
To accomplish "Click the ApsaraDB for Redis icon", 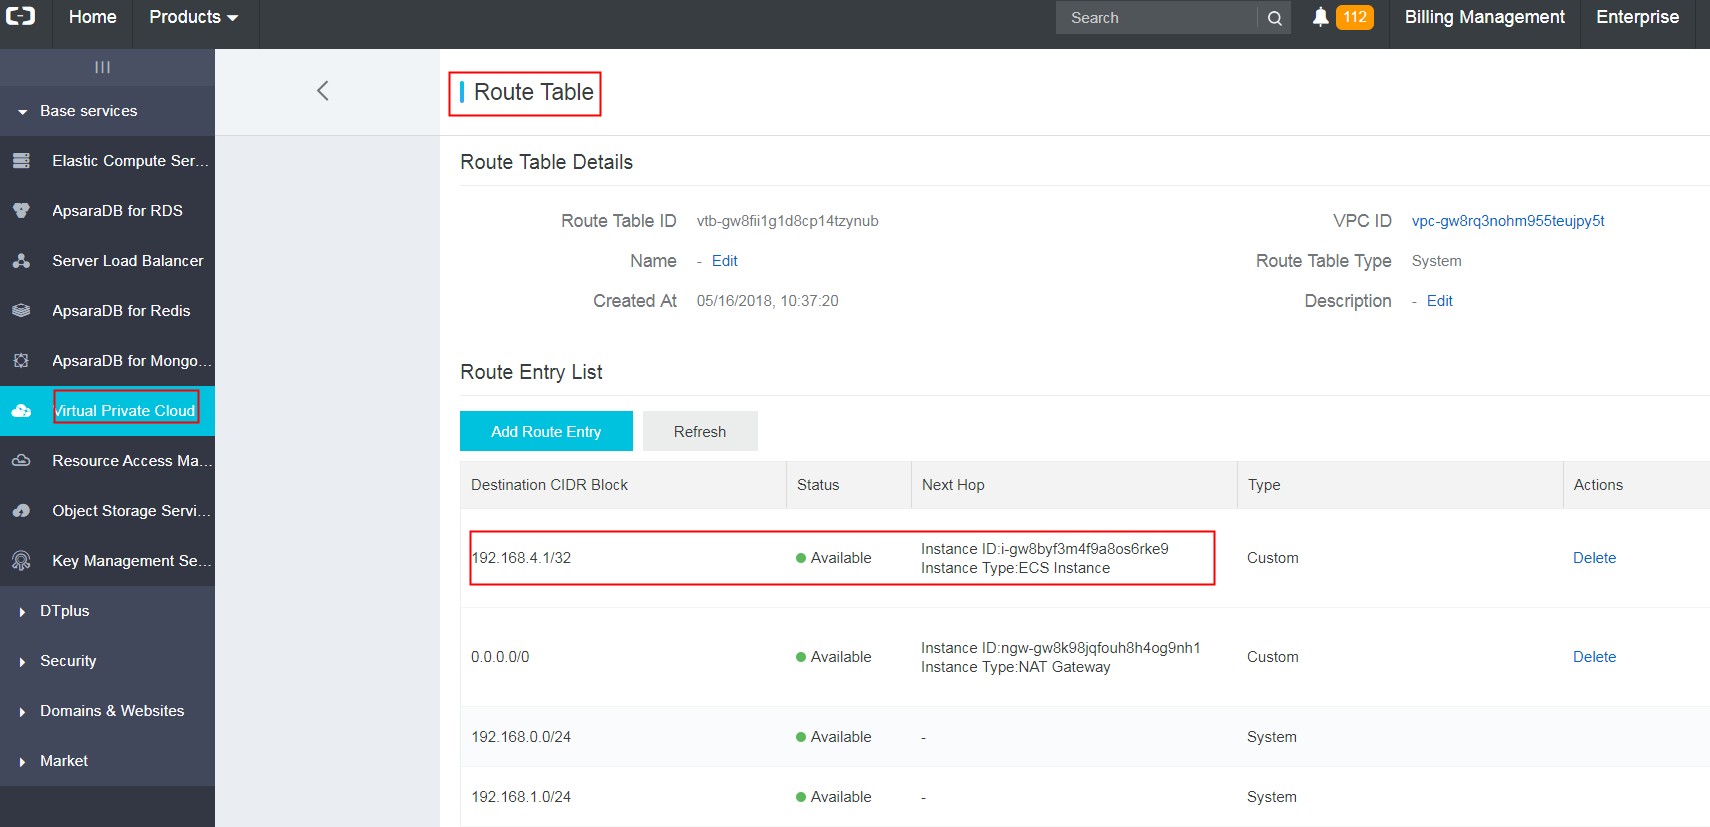I will [x=21, y=311].
